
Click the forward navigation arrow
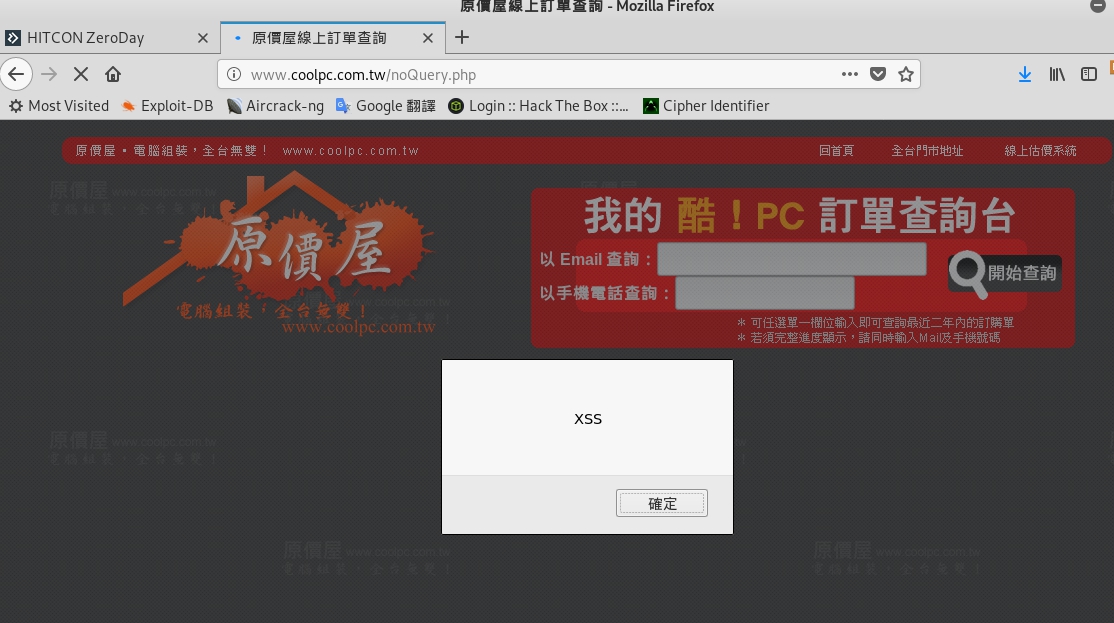pyautogui.click(x=49, y=74)
